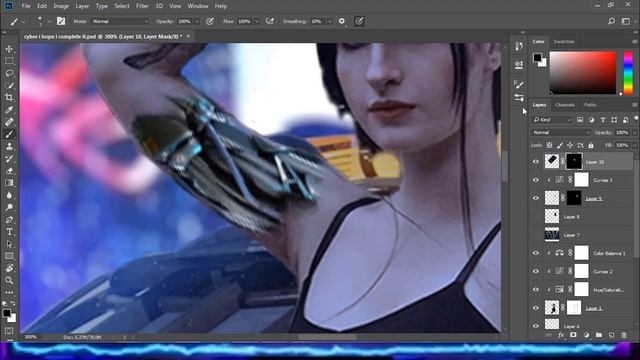Screen dimensions: 640x360
Task: Open the Flow dropdown arrow
Action: tap(257, 21)
